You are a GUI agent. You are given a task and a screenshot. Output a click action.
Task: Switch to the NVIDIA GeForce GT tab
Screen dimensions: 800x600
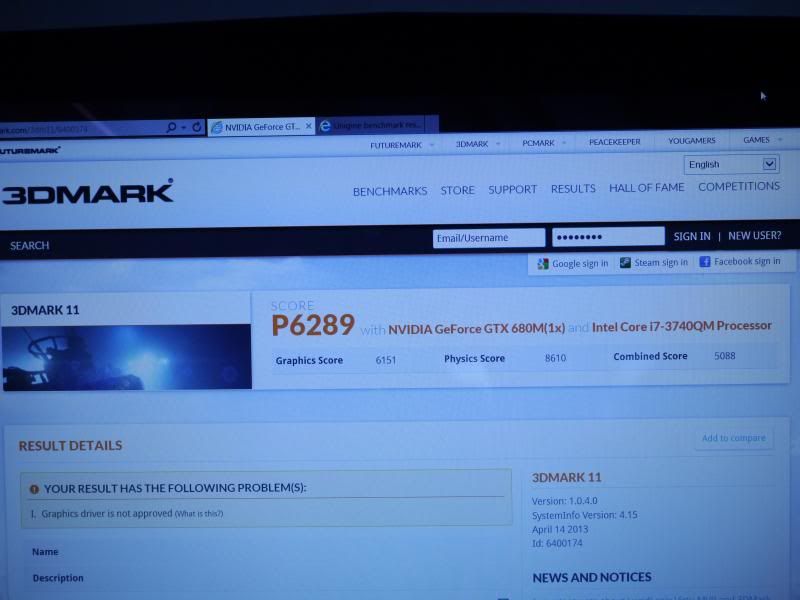click(x=260, y=127)
